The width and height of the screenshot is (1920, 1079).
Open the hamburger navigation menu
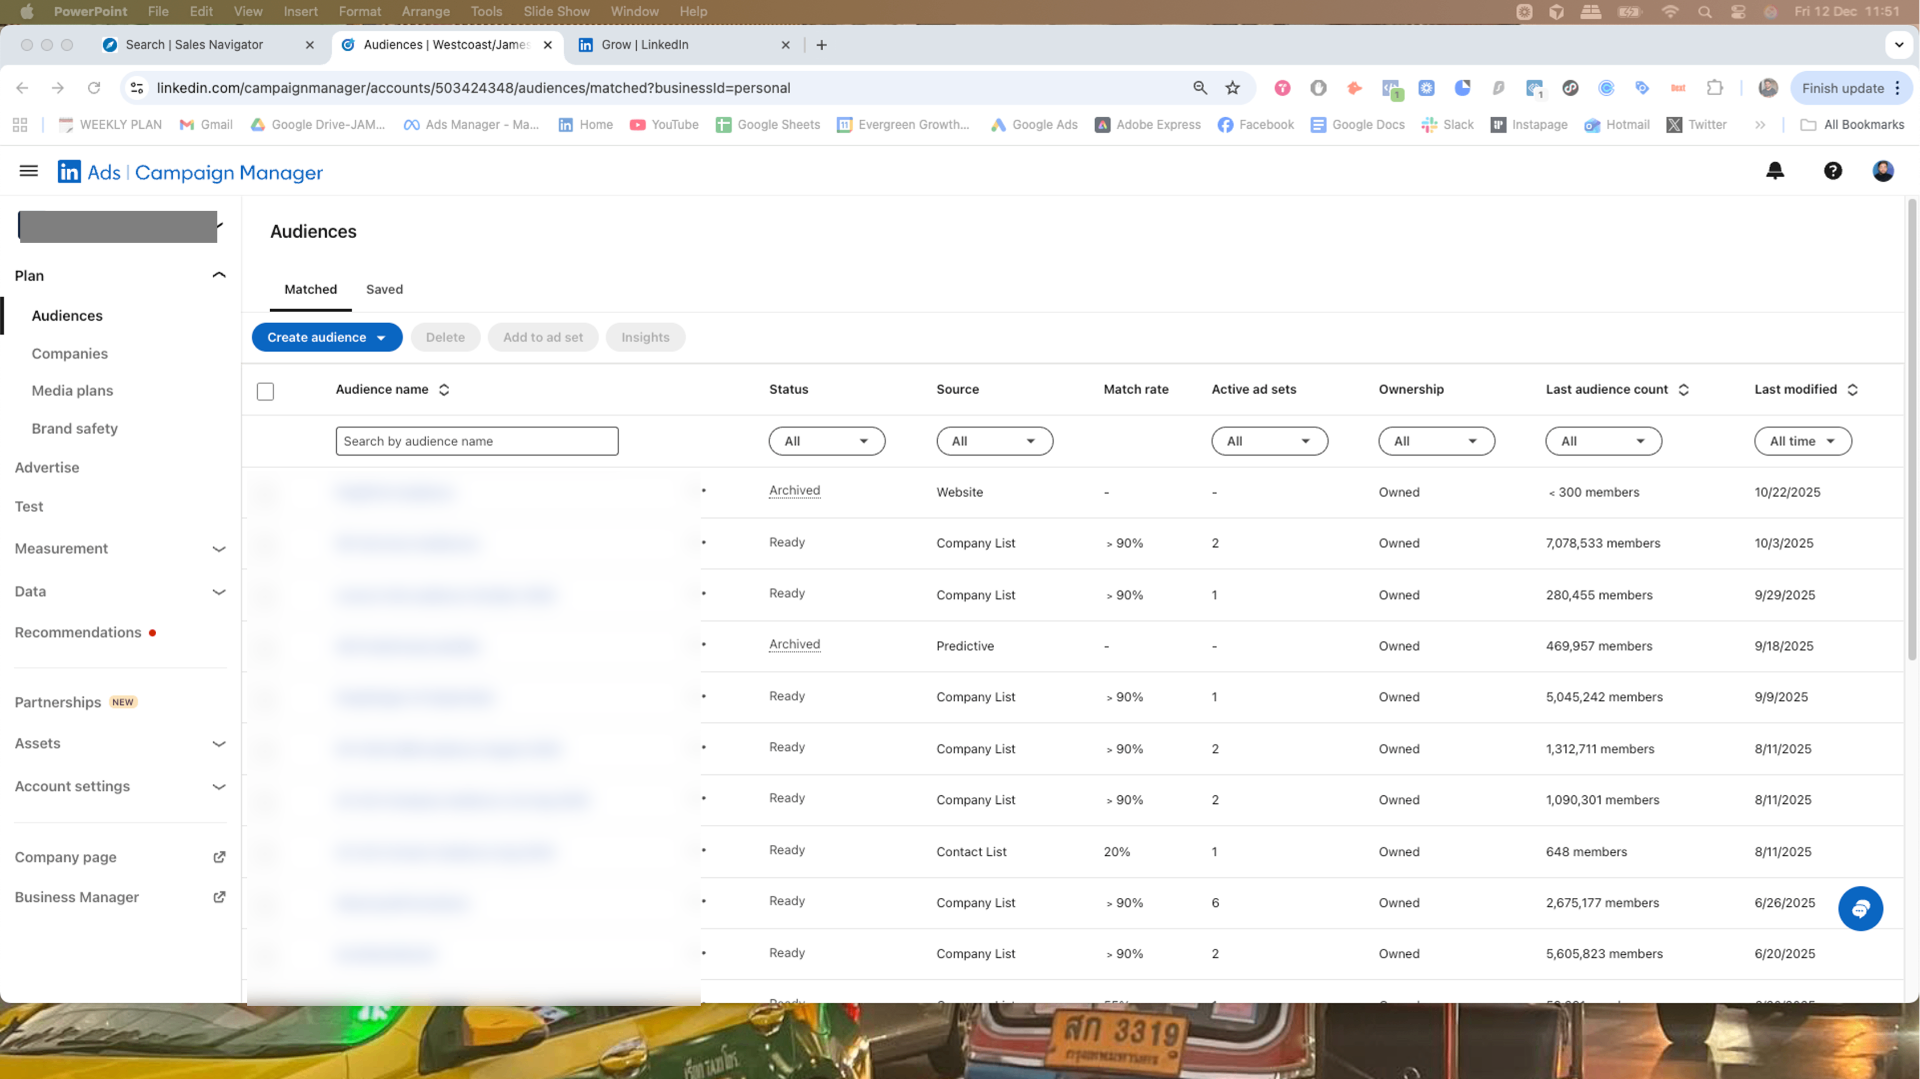point(29,171)
